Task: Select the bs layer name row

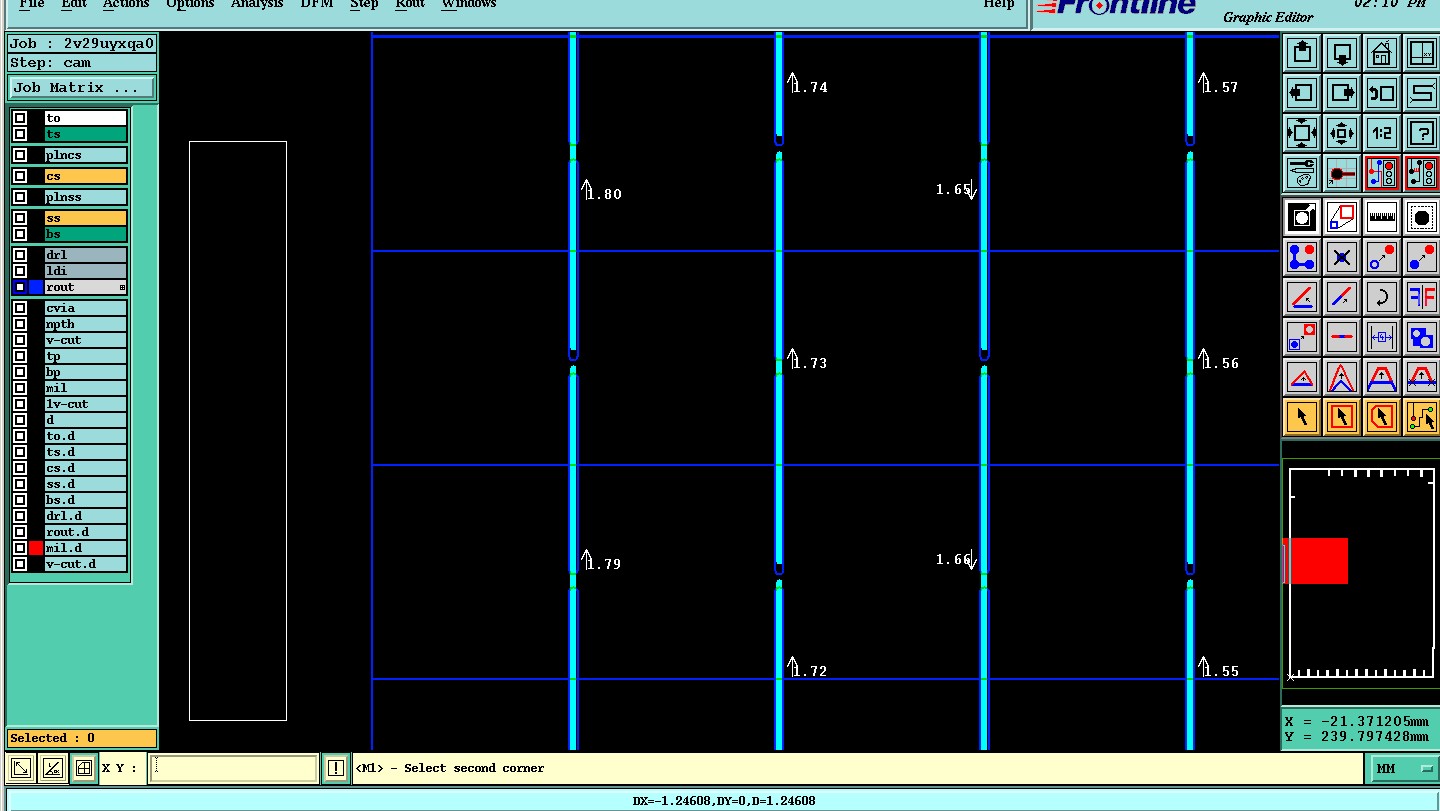Action: (x=86, y=234)
